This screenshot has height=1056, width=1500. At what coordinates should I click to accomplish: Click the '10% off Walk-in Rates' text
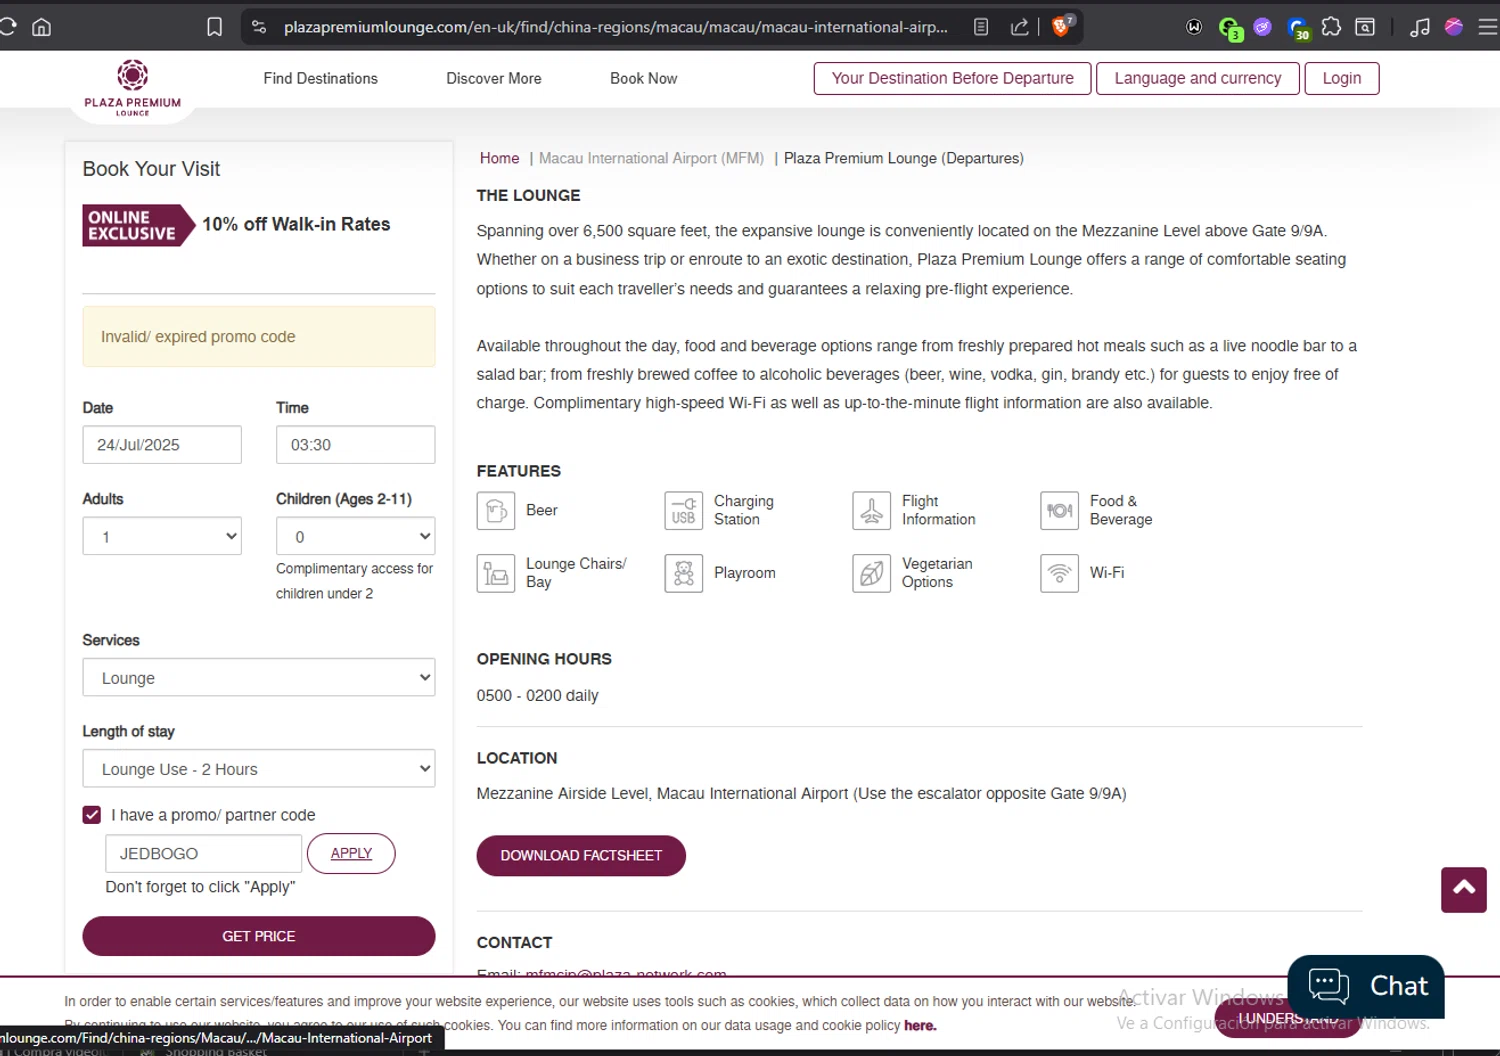(x=296, y=225)
